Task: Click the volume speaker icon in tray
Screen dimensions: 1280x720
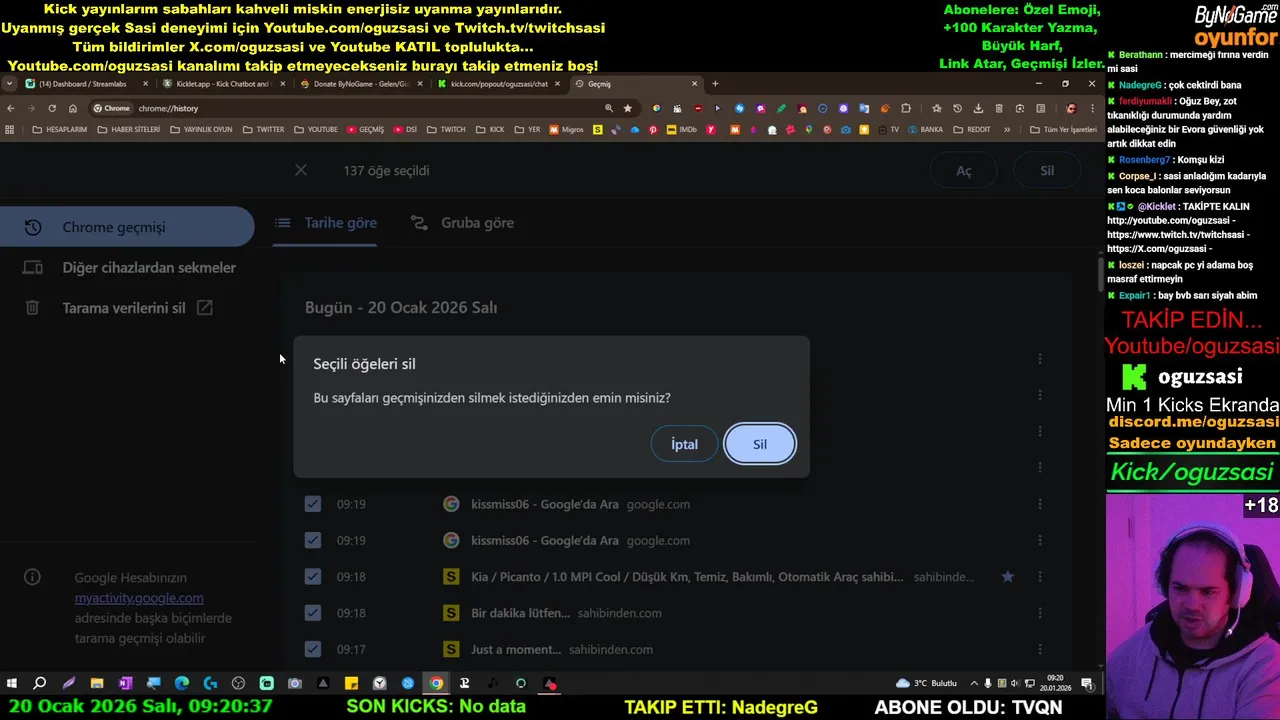Action: point(1016,684)
